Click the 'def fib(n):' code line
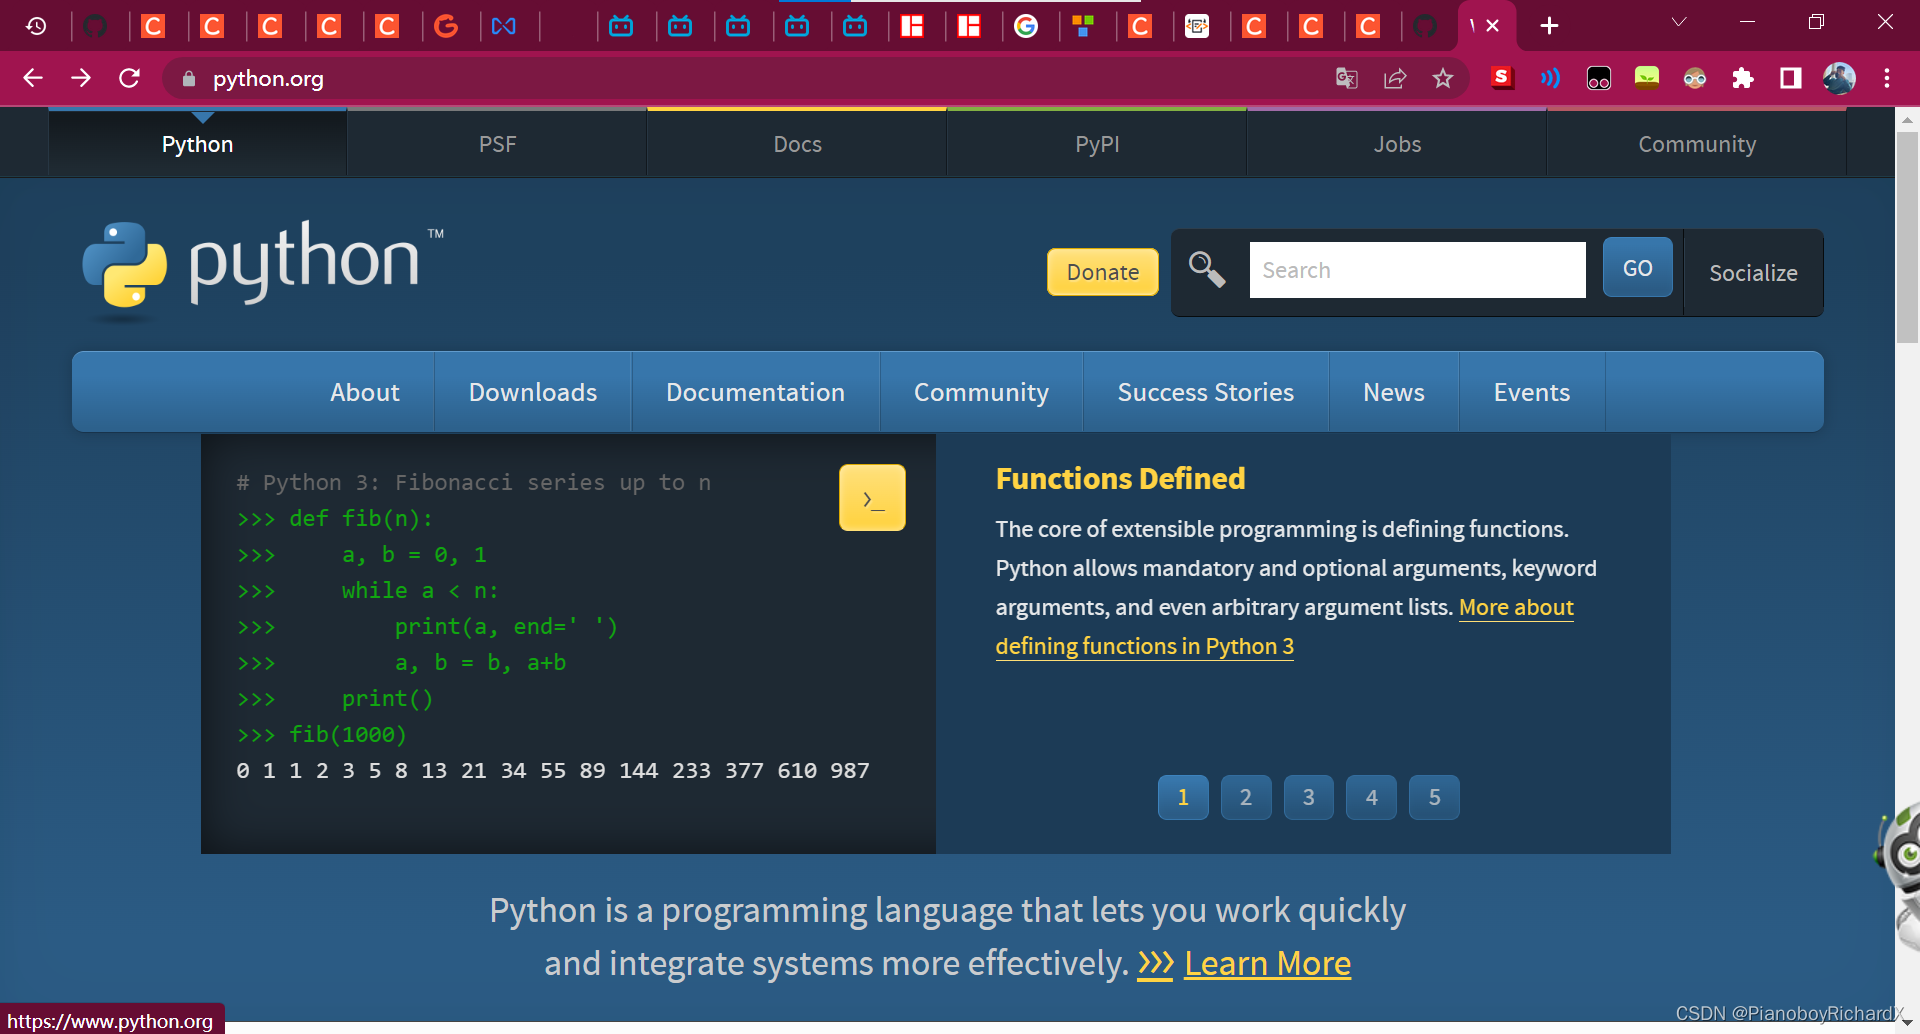 (335, 518)
